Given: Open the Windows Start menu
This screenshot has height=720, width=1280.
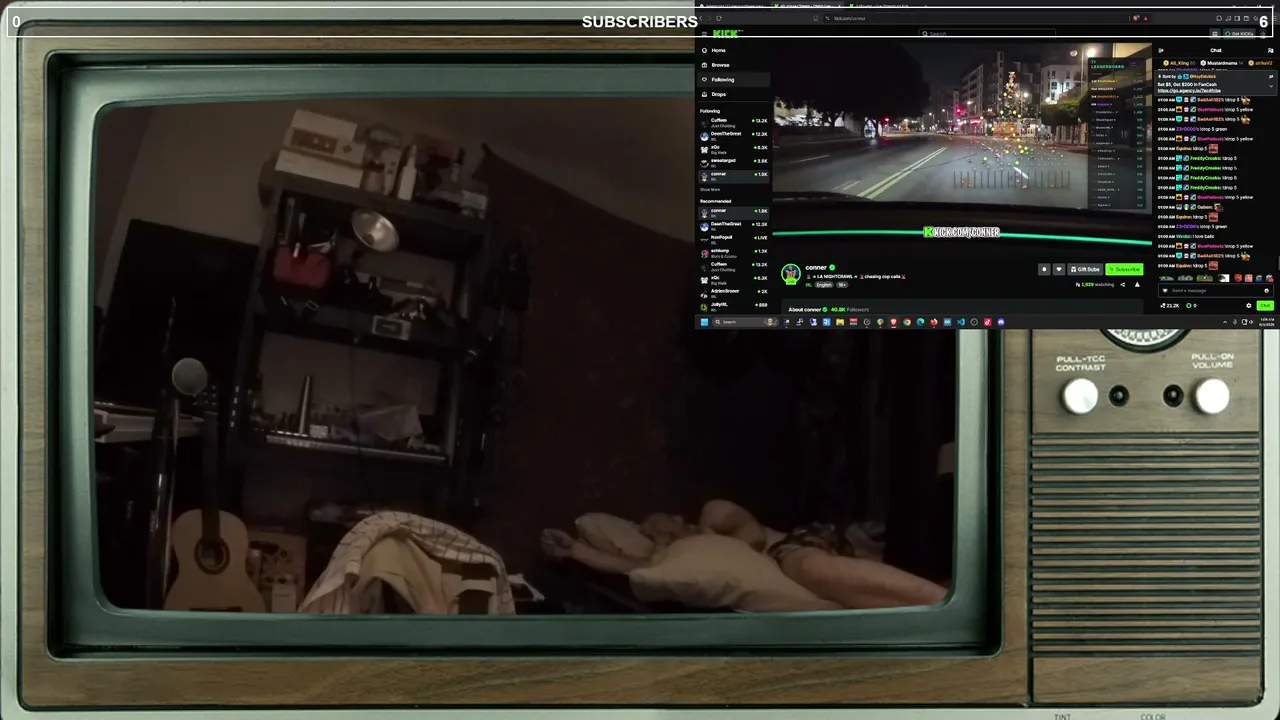Looking at the screenshot, I should (704, 322).
